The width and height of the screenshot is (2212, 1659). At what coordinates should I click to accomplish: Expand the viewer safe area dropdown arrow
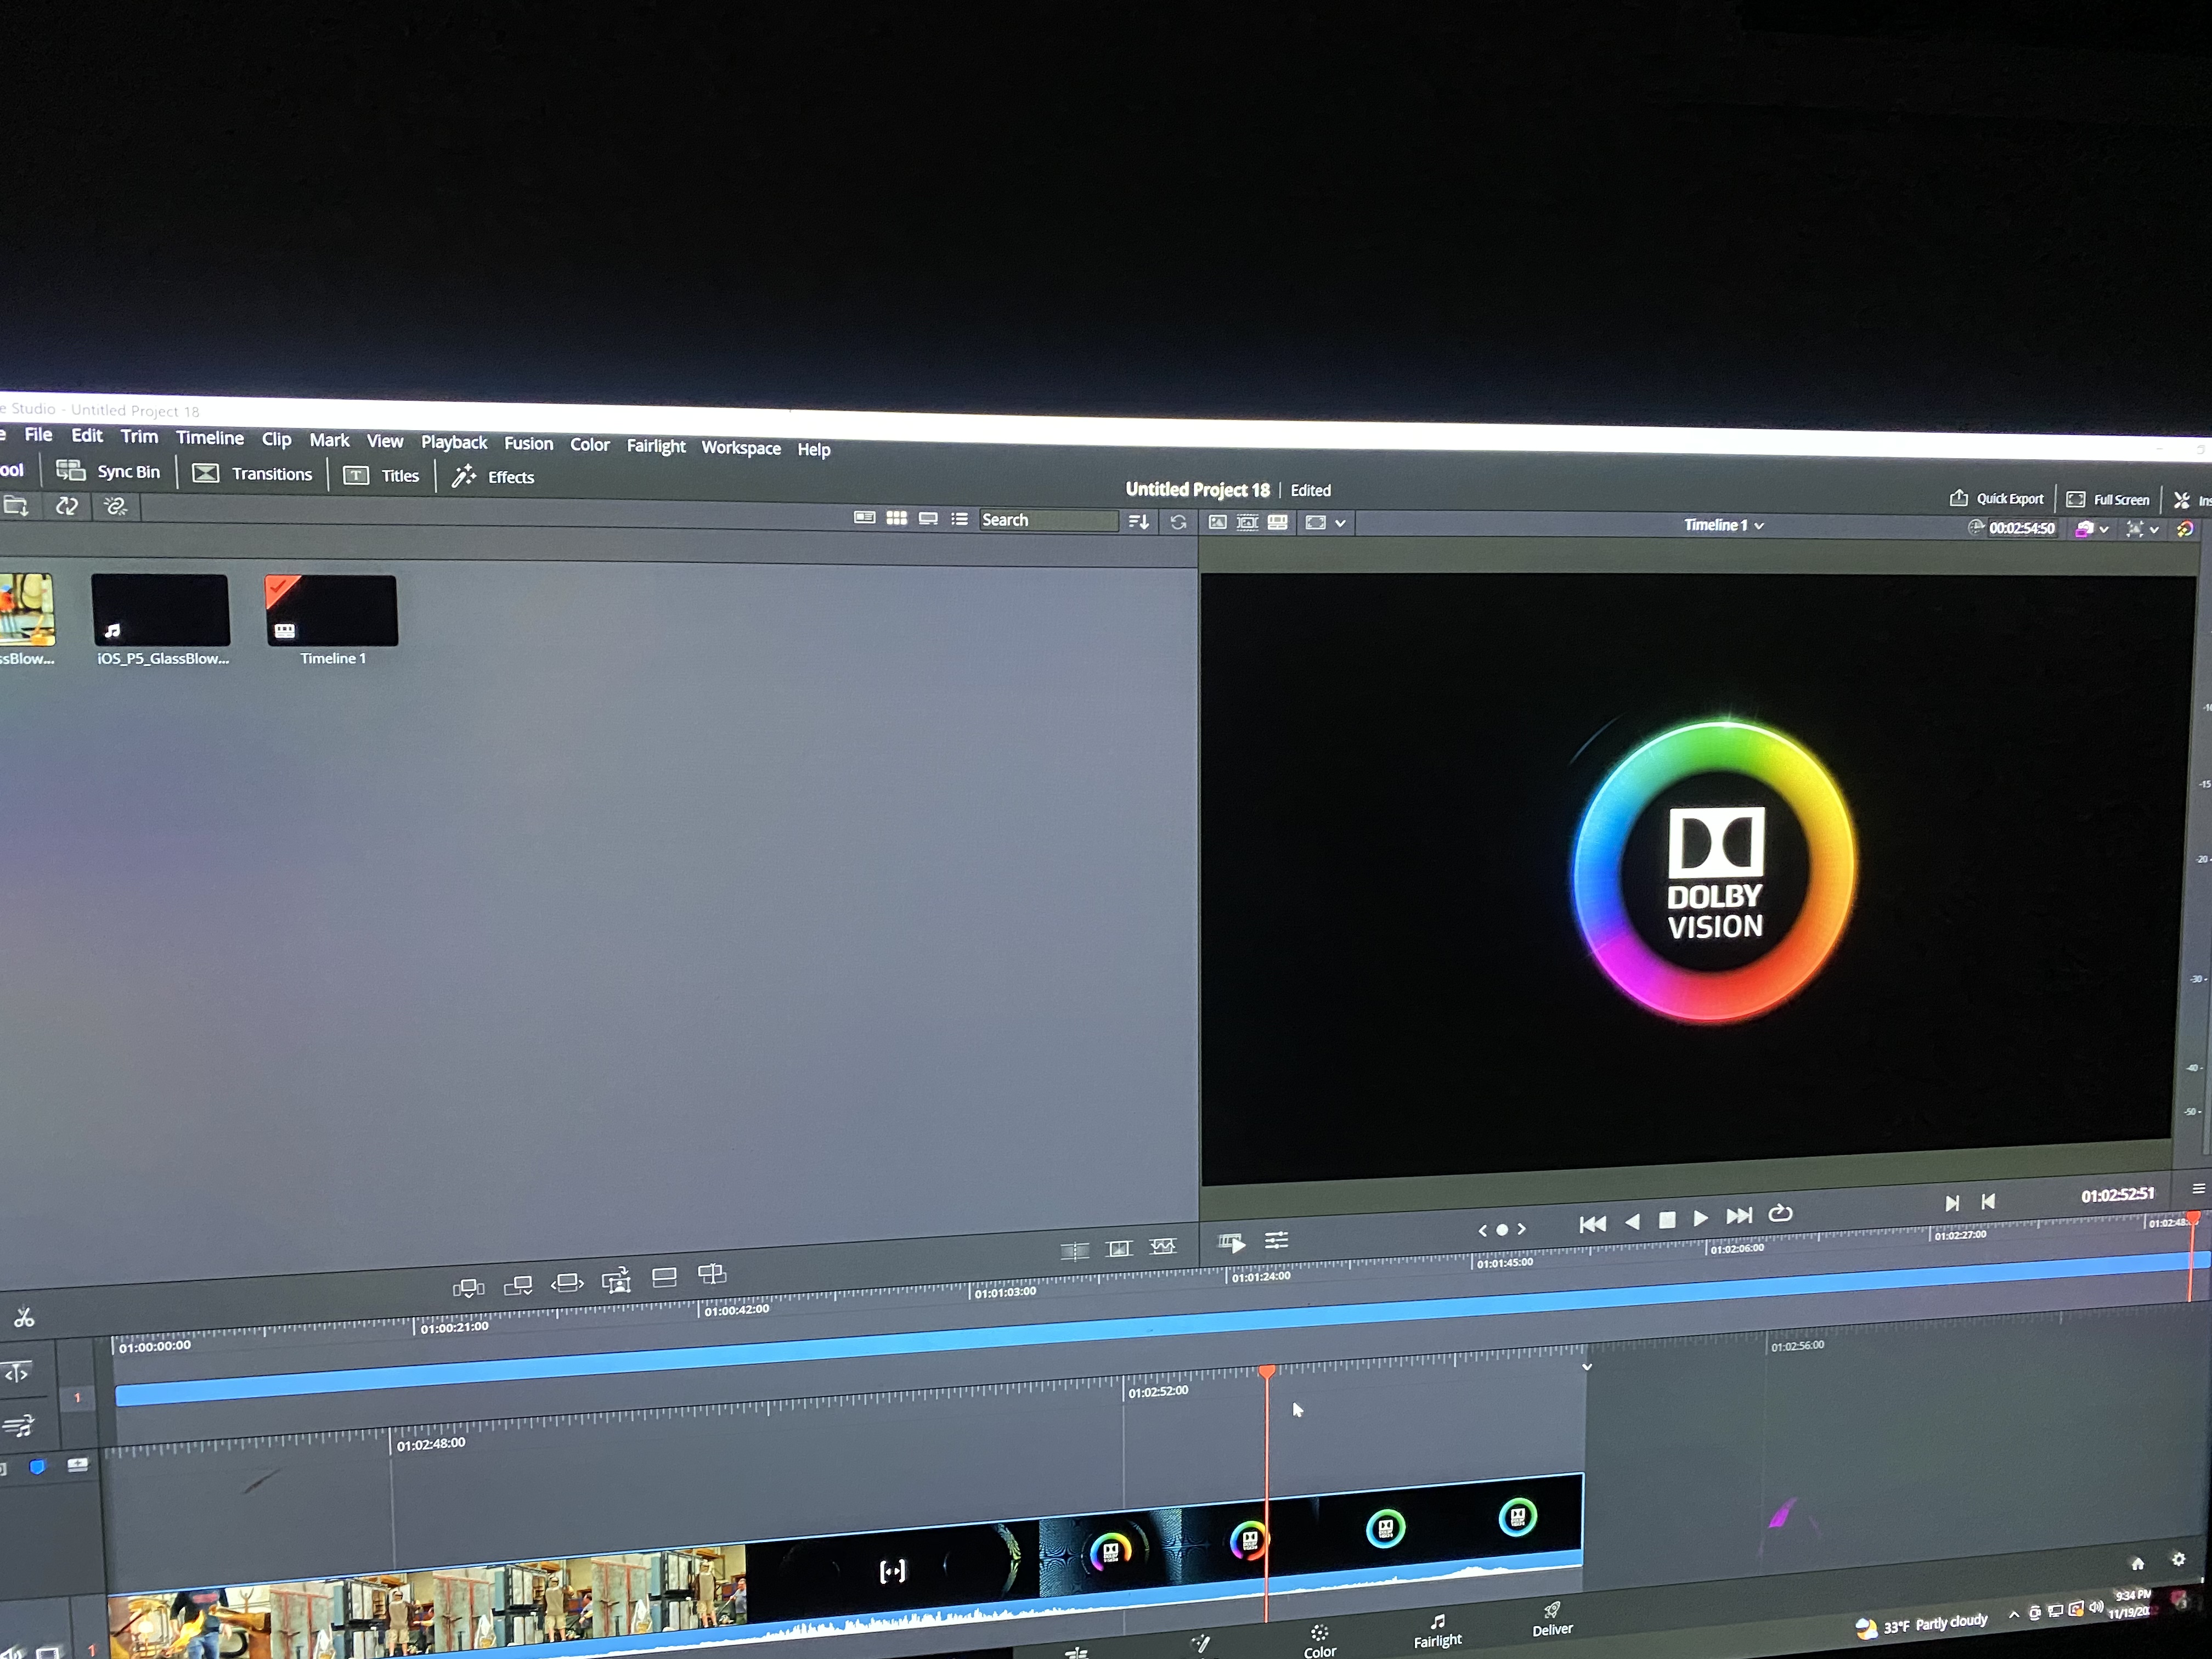(x=1340, y=523)
